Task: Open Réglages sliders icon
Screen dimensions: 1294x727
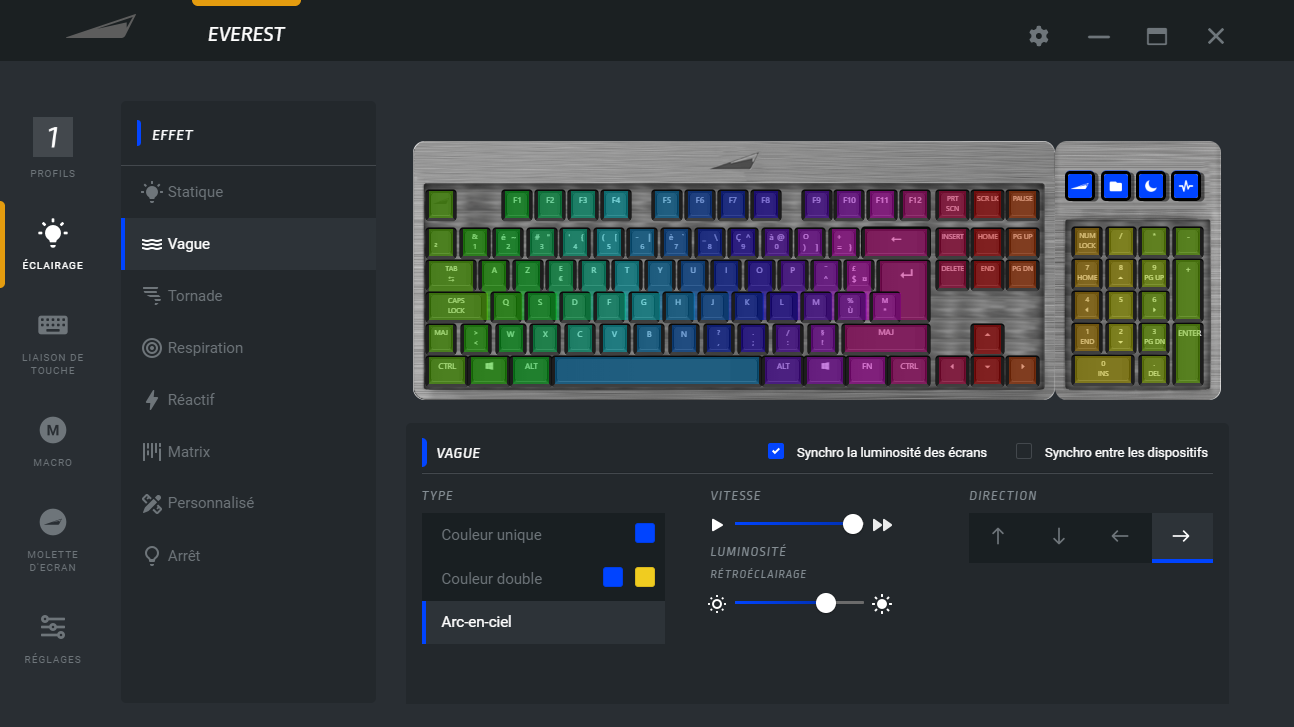Action: [53, 627]
